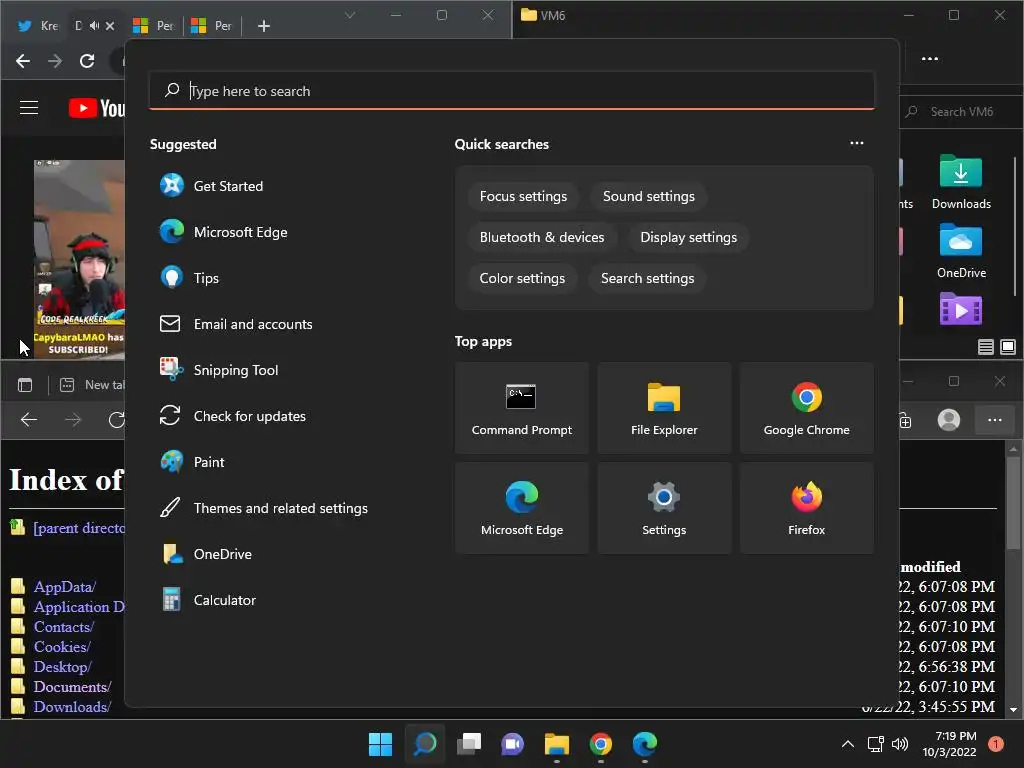Screen dimensions: 1024x768
Task: Open clock and date 7:19 PM panel
Action: point(950,744)
